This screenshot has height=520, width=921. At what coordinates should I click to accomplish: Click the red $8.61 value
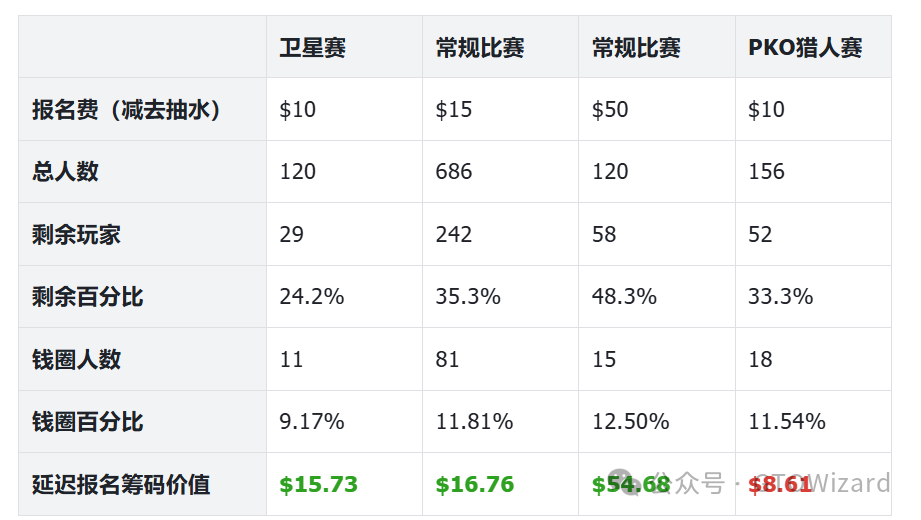pyautogui.click(x=779, y=485)
